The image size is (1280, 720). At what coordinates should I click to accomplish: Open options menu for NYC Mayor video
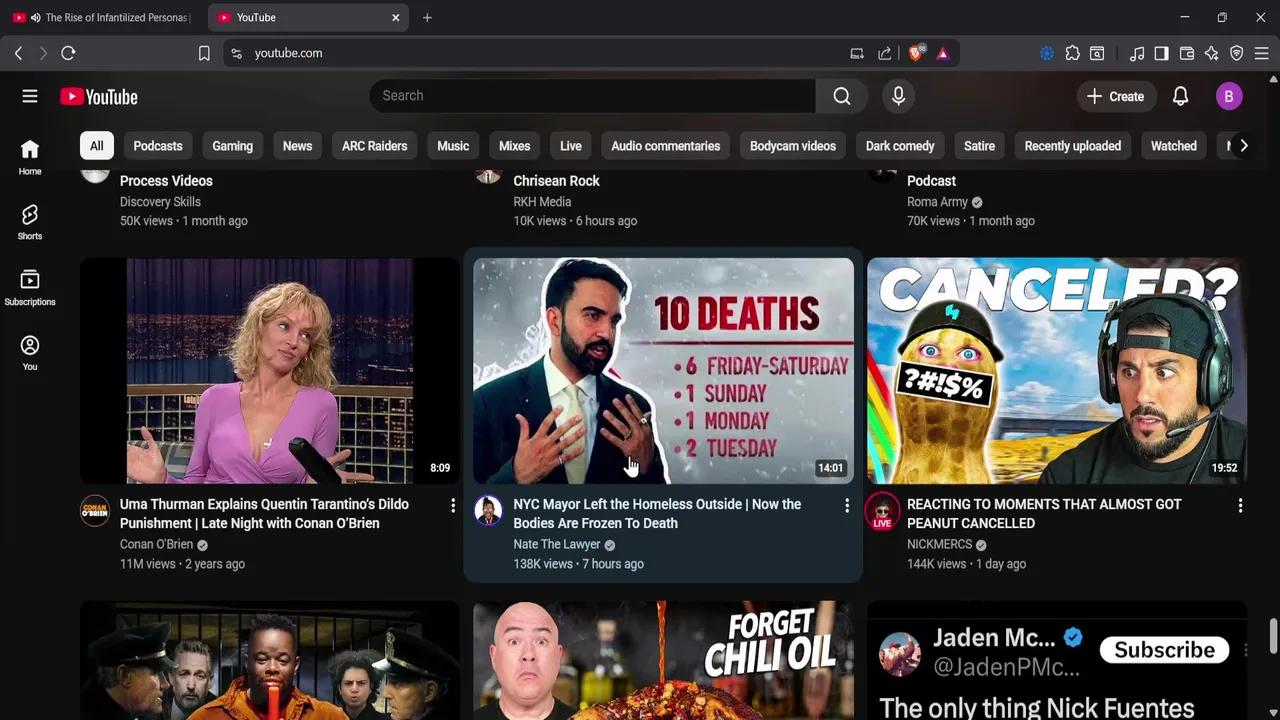click(847, 506)
